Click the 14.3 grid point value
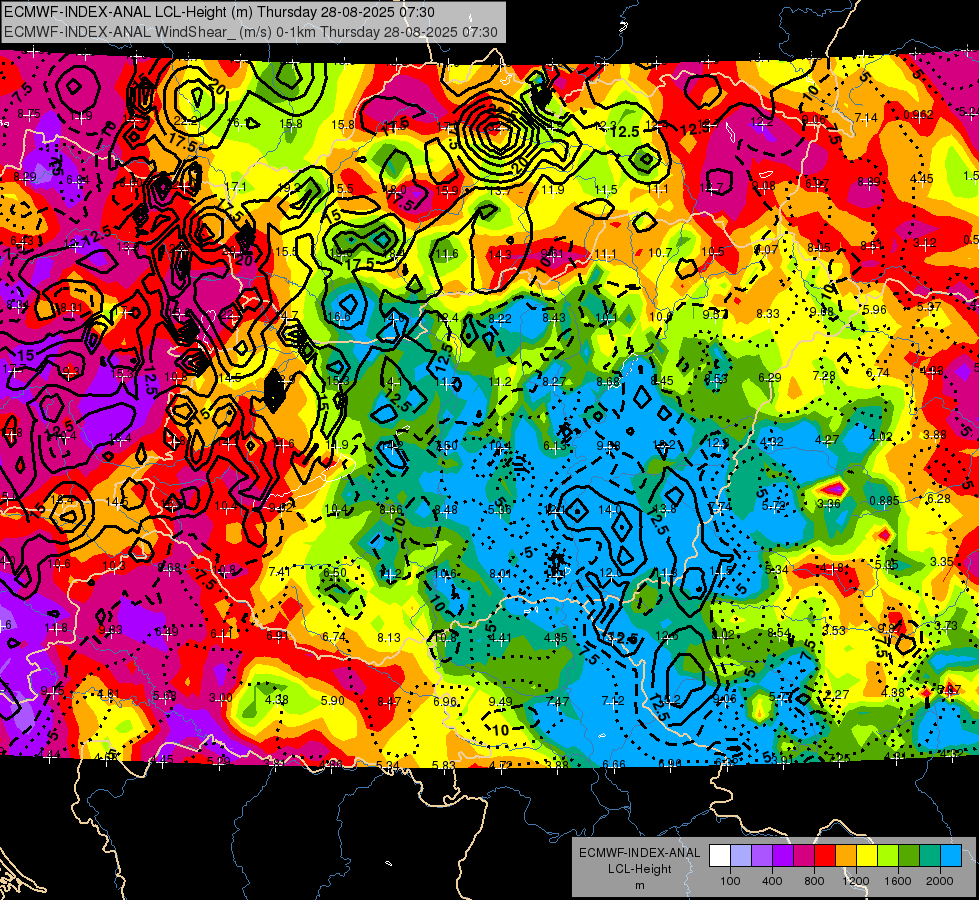979x900 pixels. [499, 254]
